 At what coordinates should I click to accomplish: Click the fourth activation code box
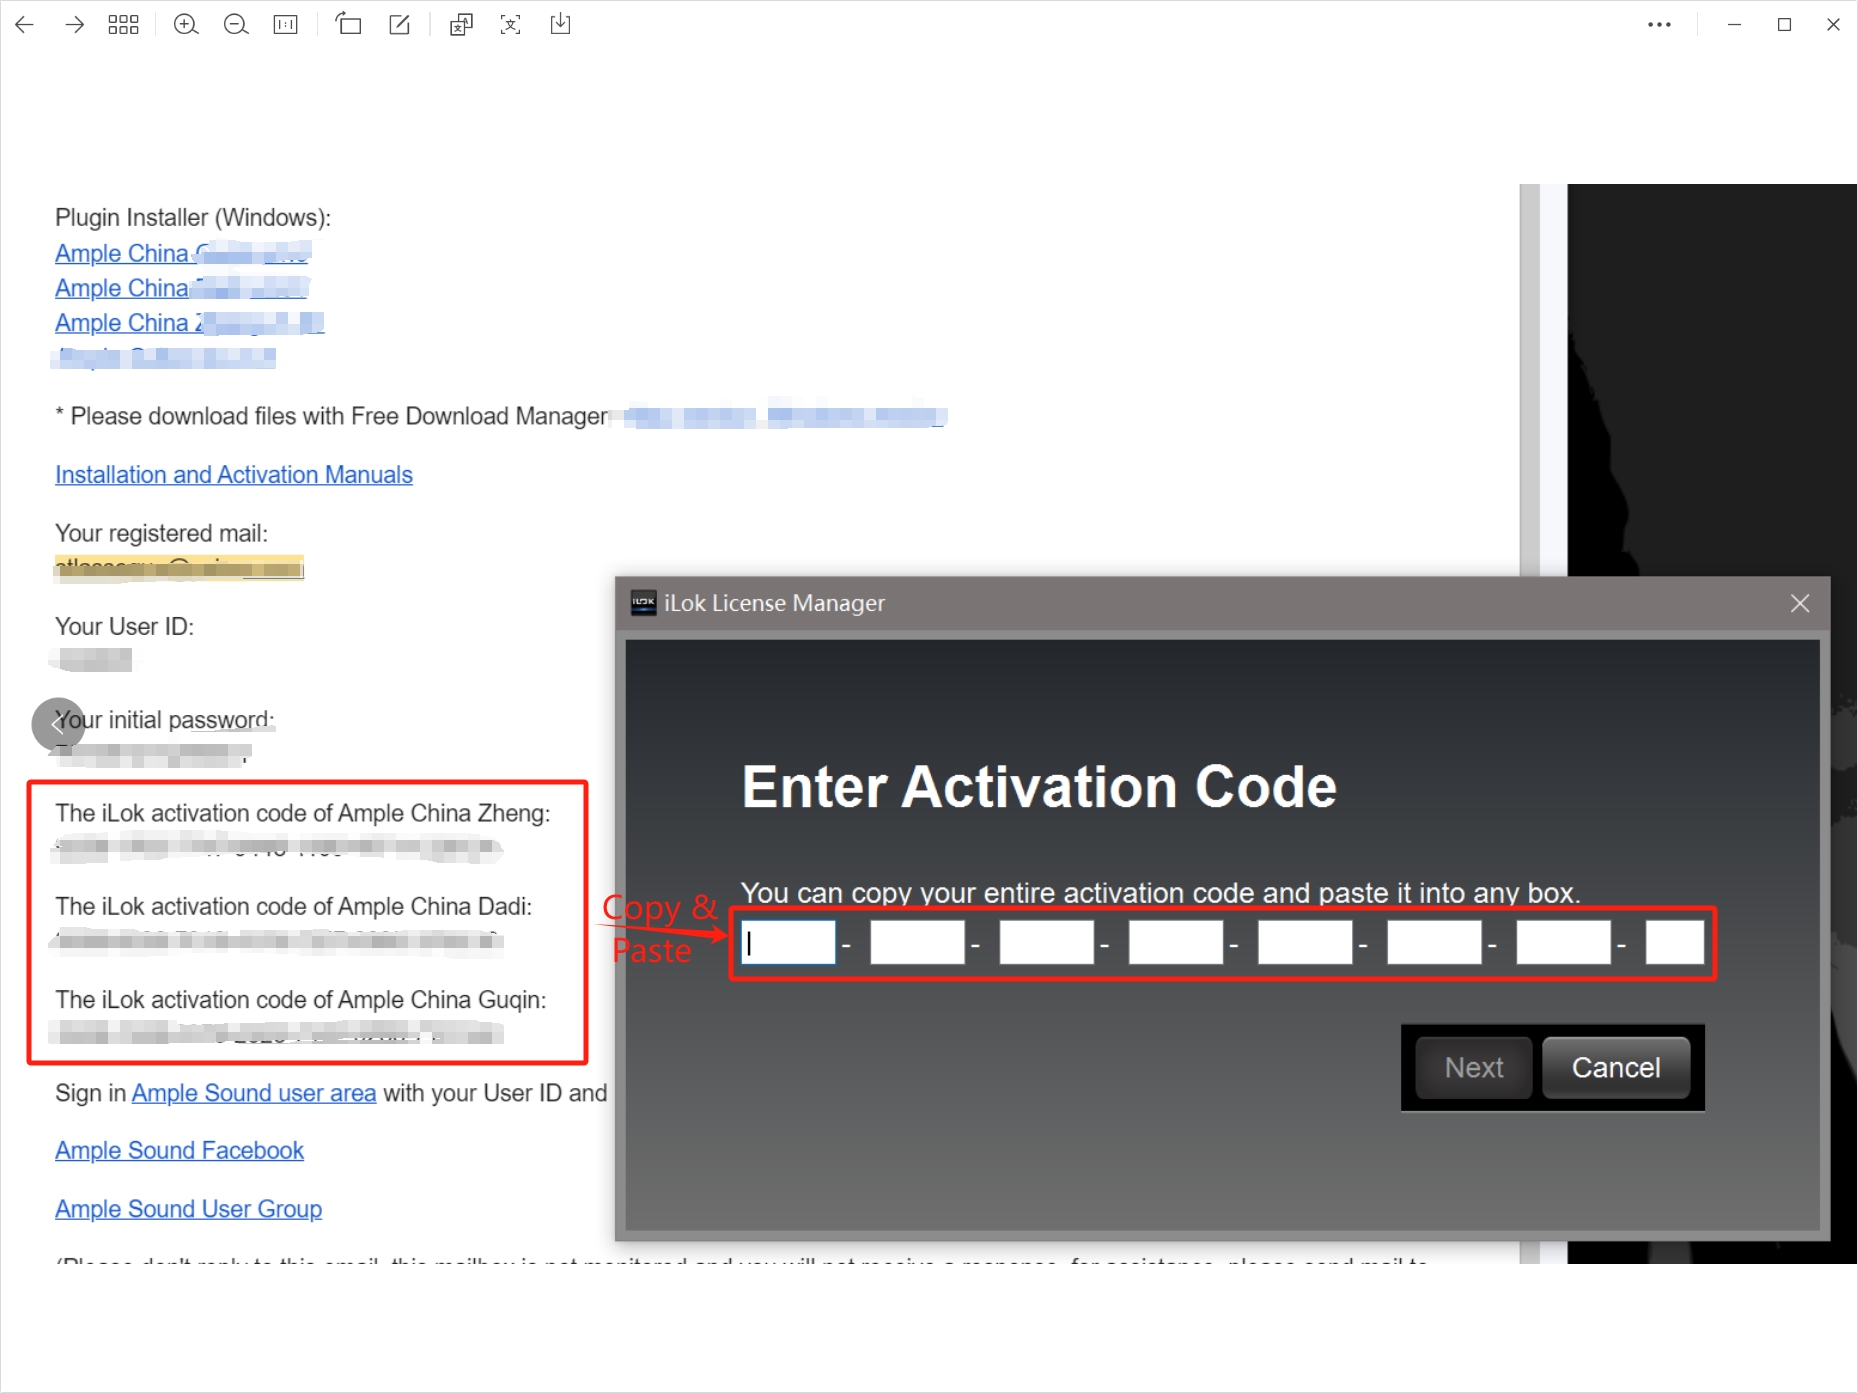point(1176,943)
